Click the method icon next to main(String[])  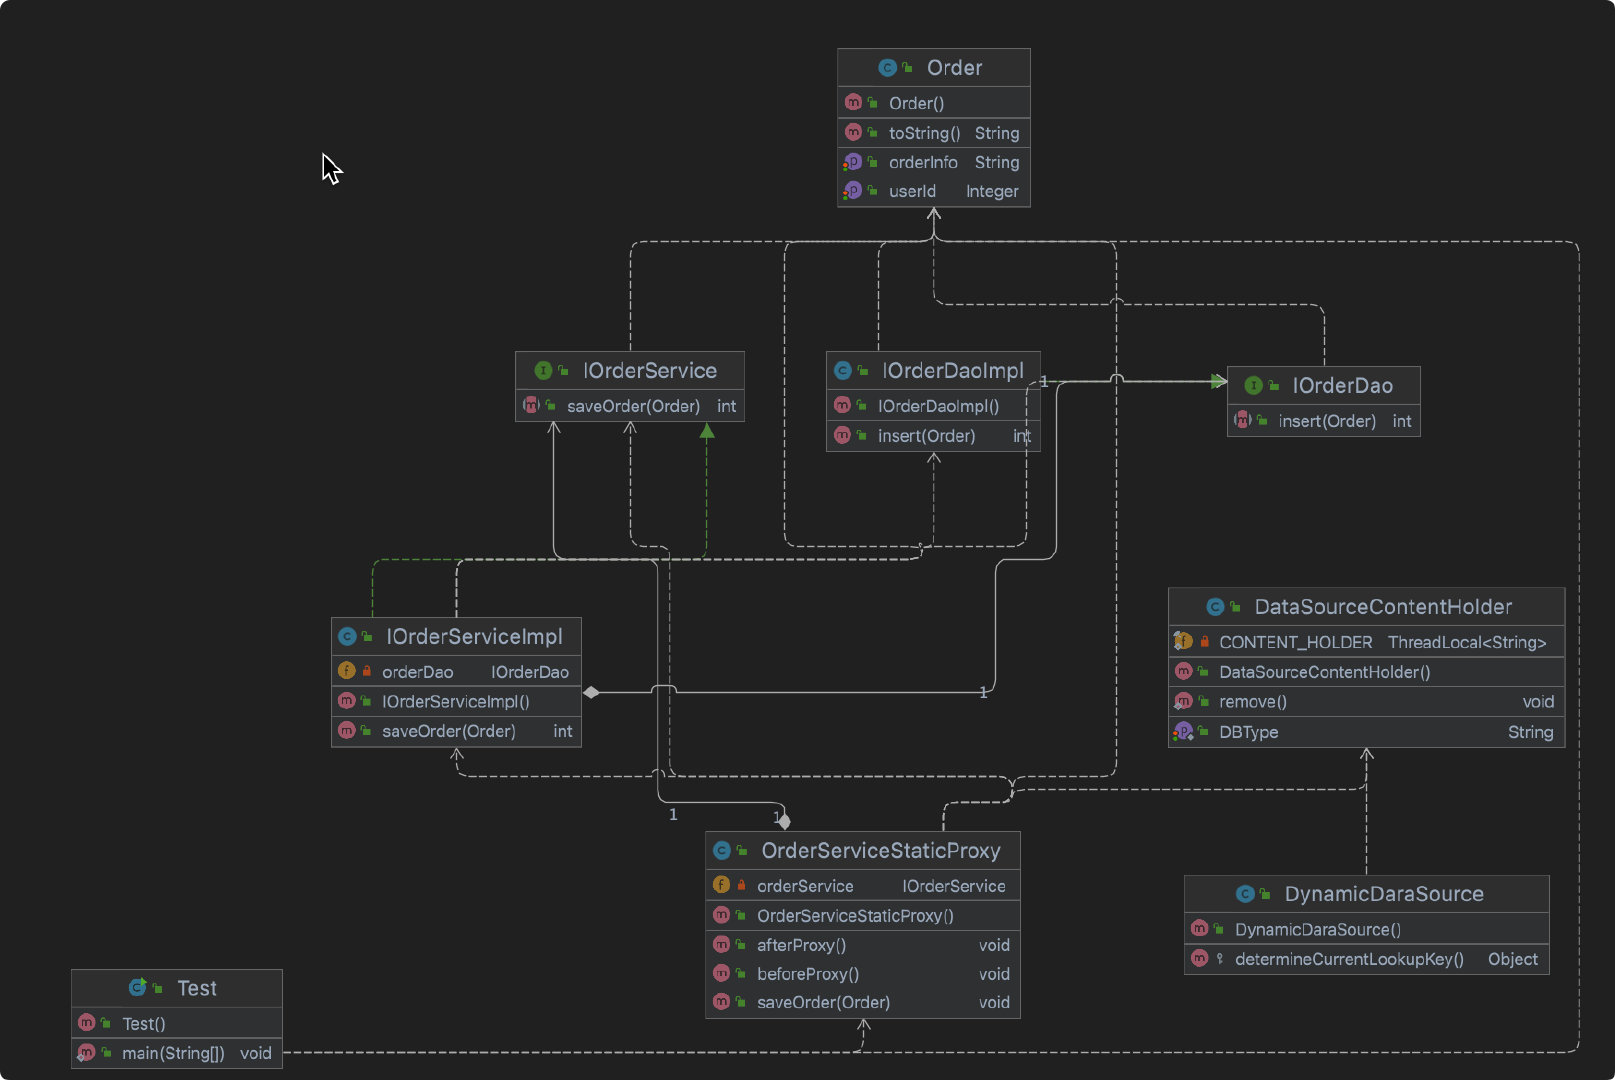86,1052
